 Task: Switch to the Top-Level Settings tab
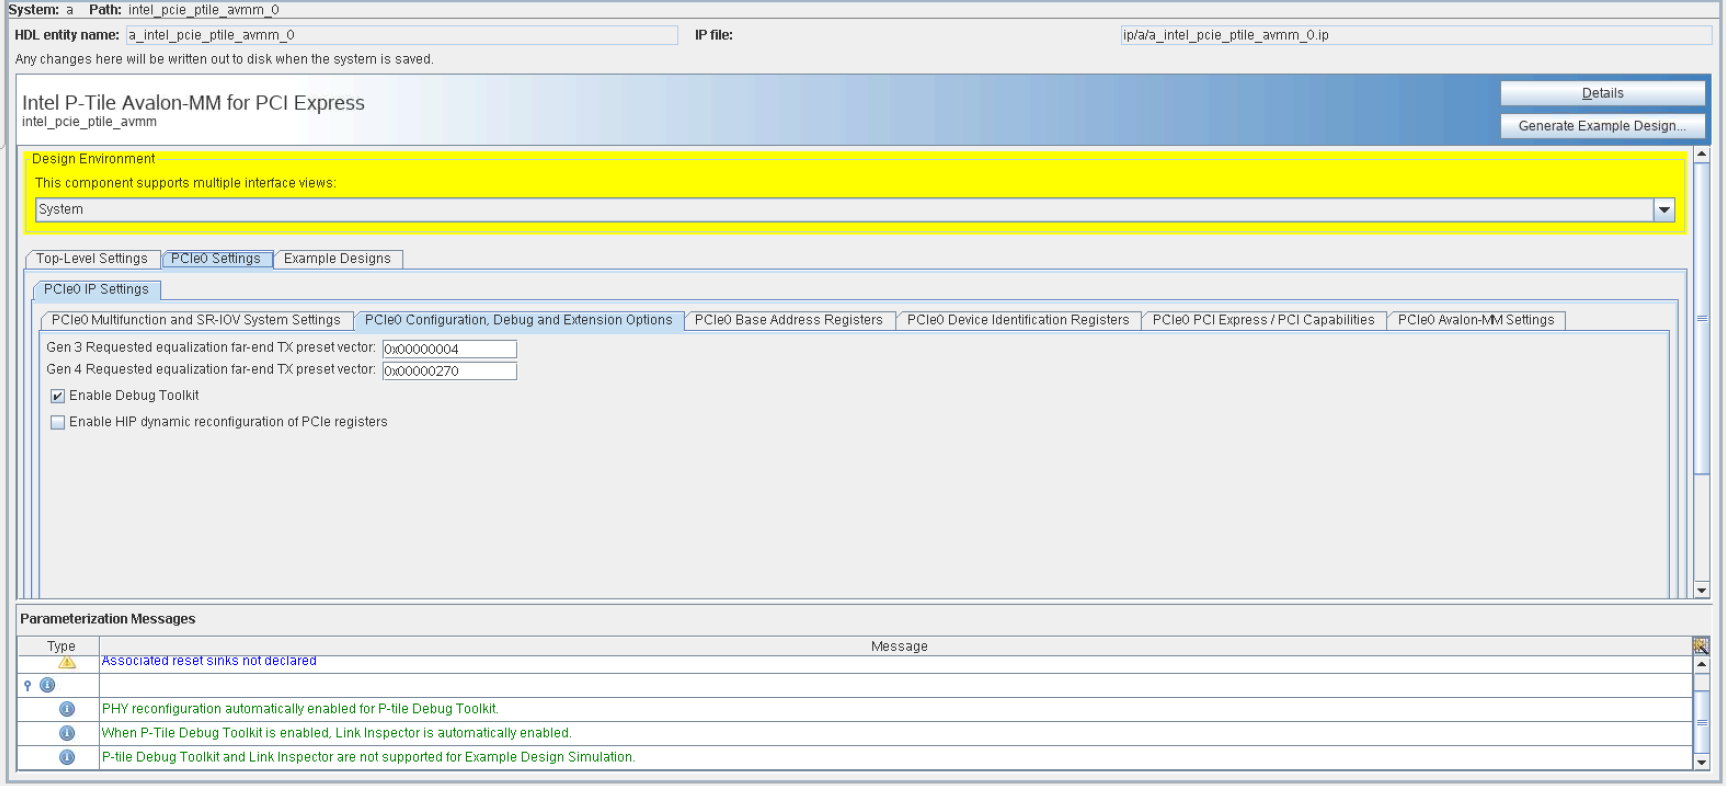(x=92, y=259)
